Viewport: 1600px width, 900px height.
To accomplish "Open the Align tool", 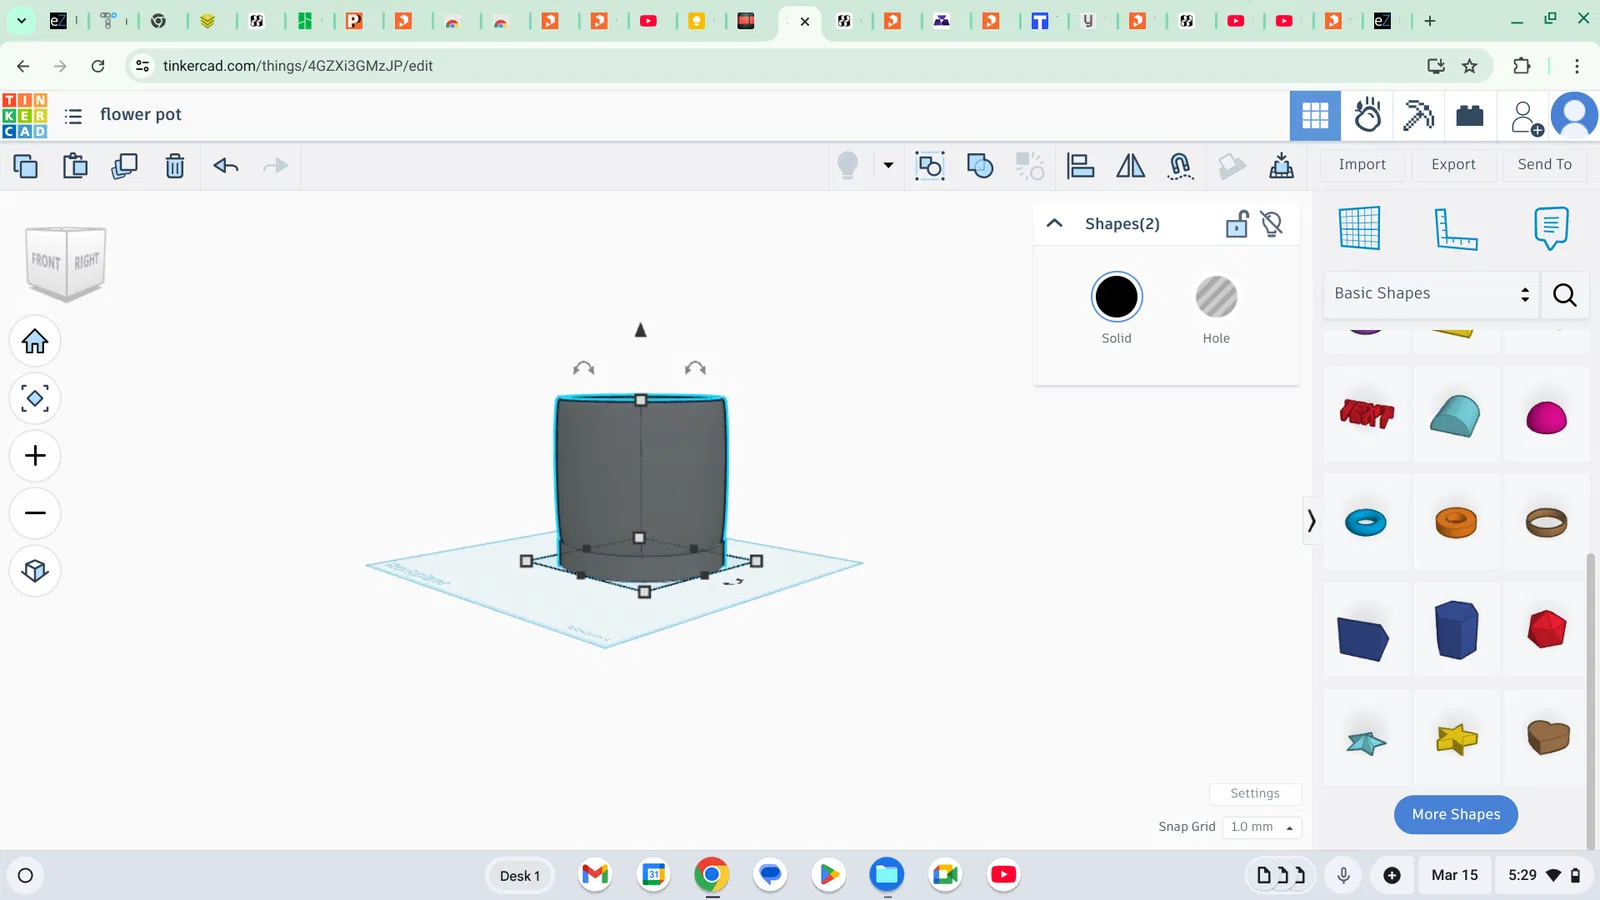I will click(x=1080, y=166).
